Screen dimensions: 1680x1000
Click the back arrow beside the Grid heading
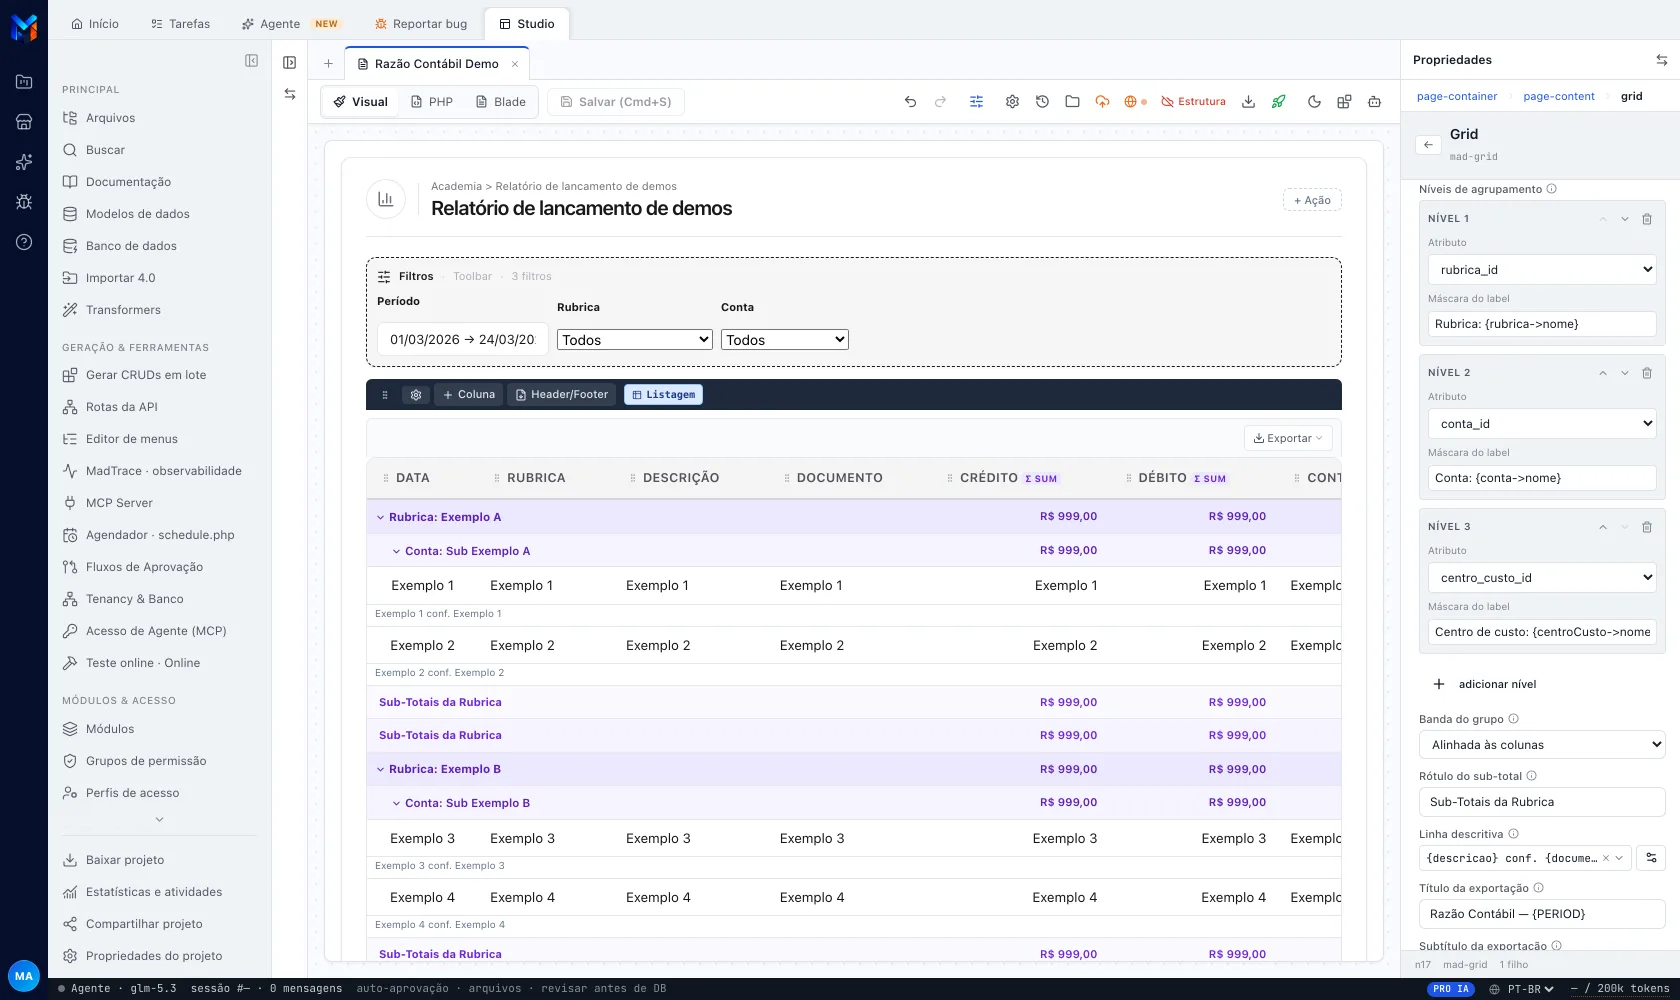pyautogui.click(x=1428, y=145)
